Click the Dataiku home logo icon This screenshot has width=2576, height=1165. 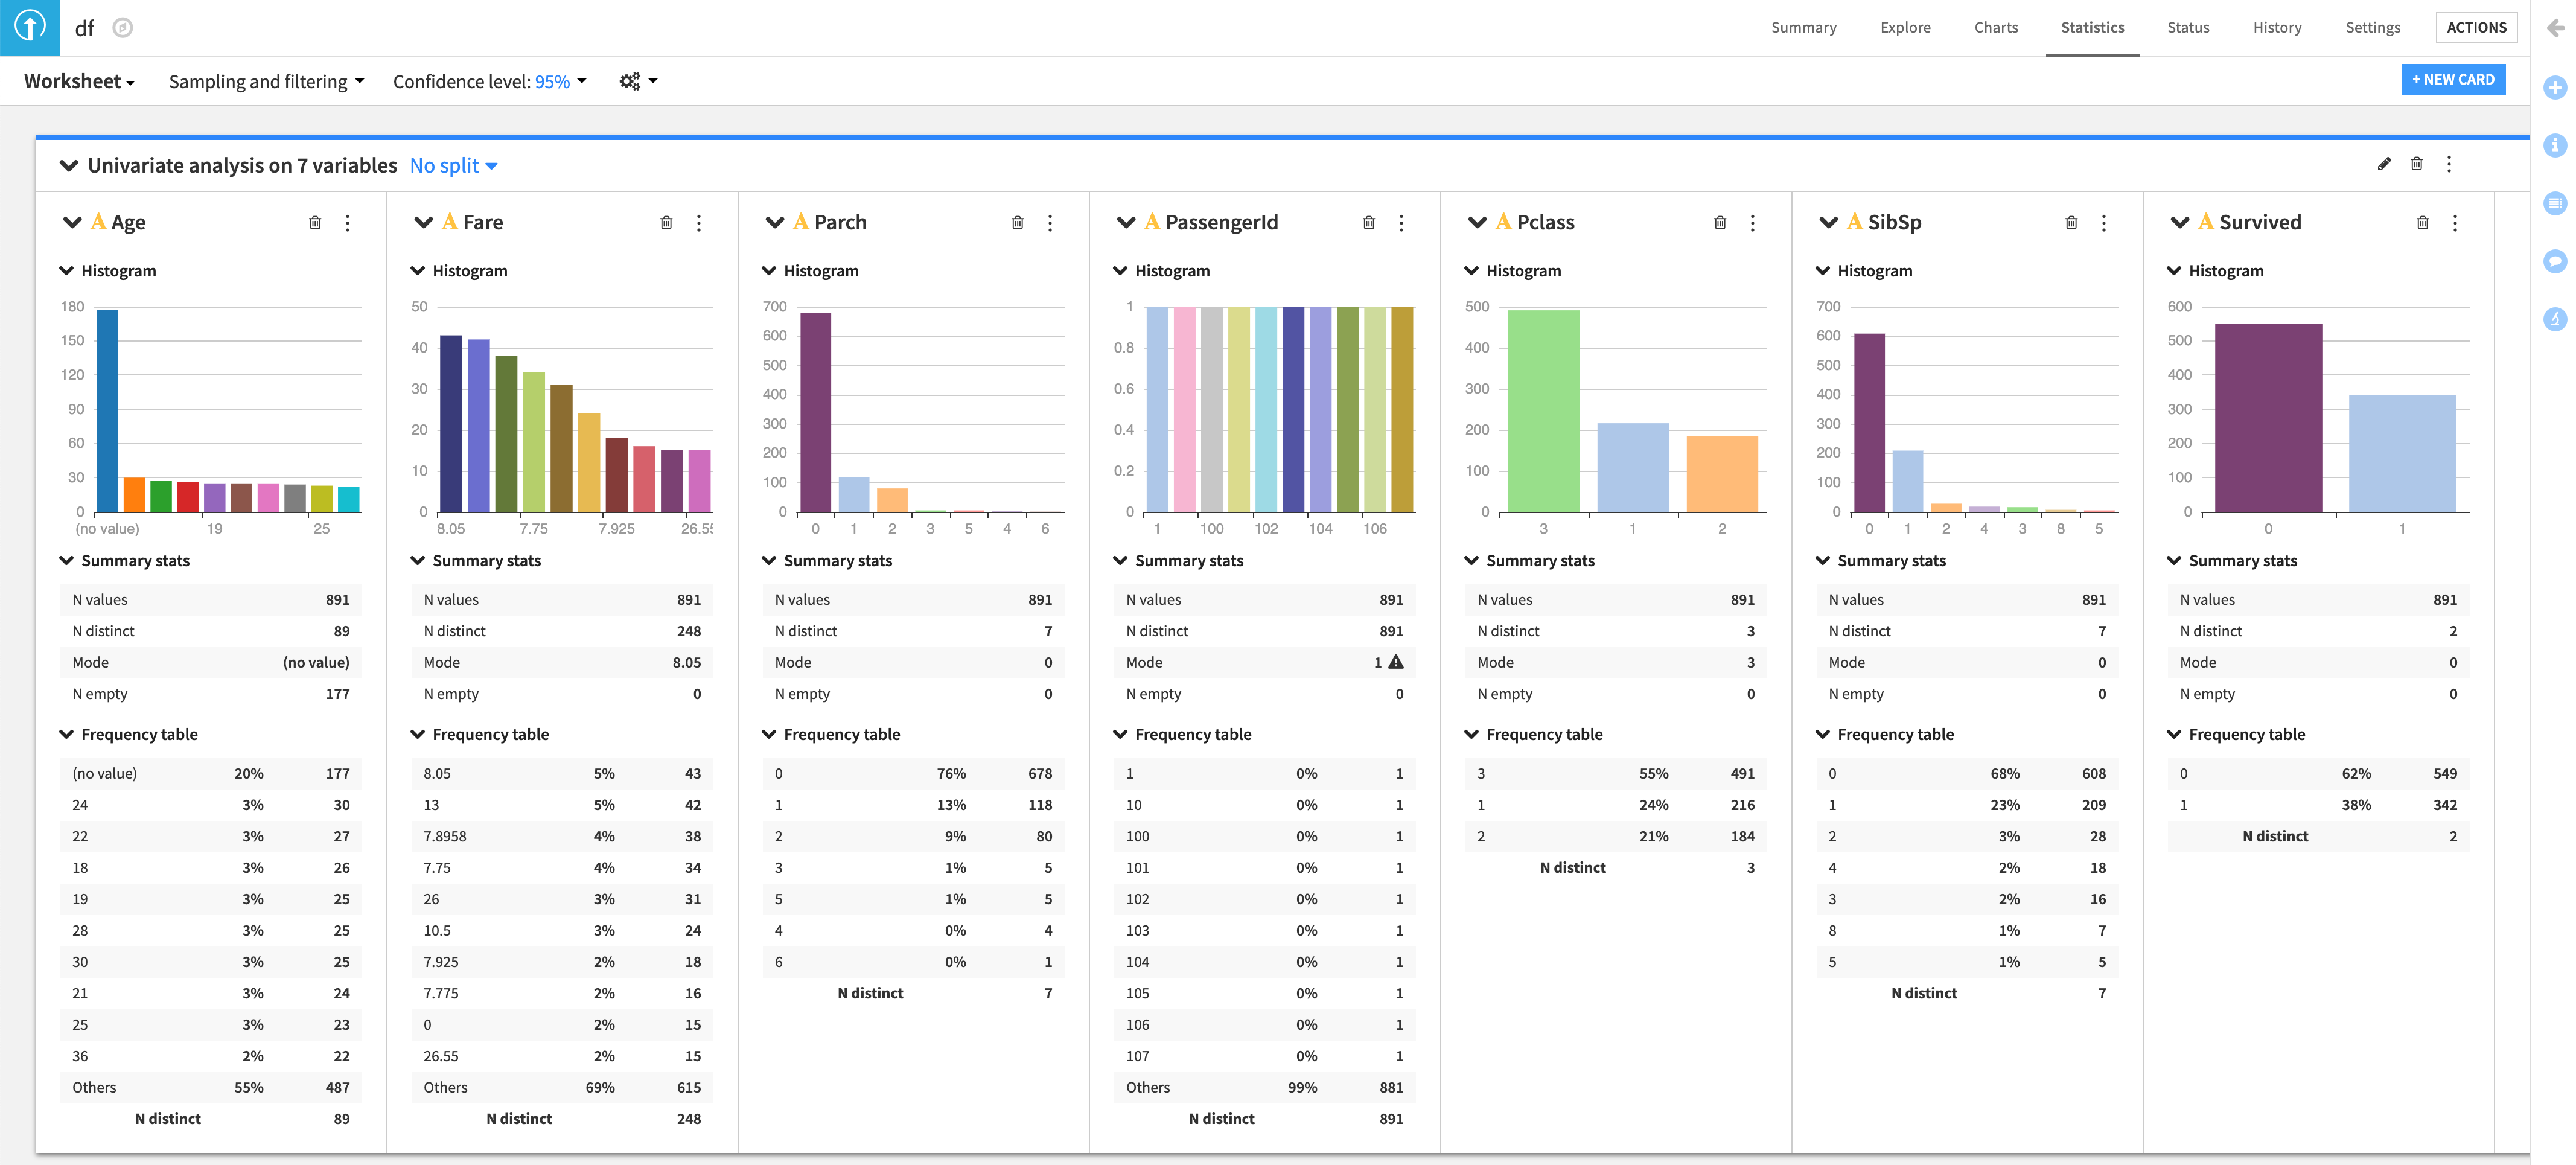(x=30, y=27)
